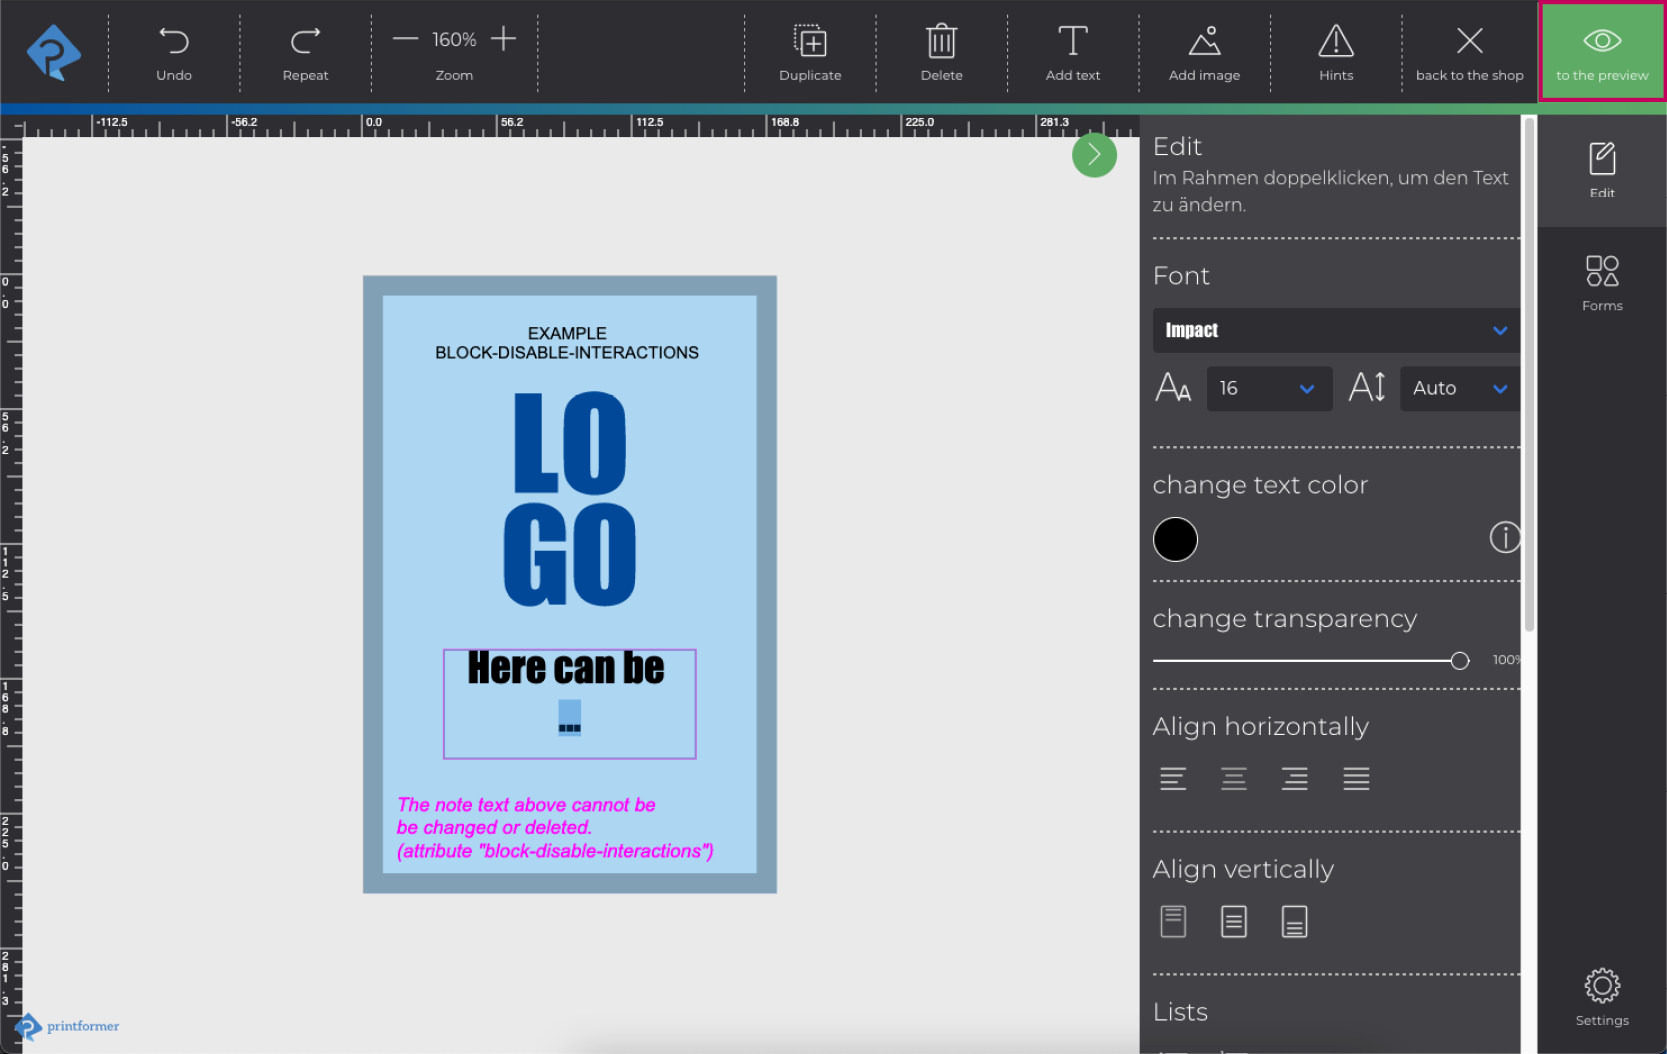Open the black text color swatch
1667x1054 pixels.
pos(1175,540)
